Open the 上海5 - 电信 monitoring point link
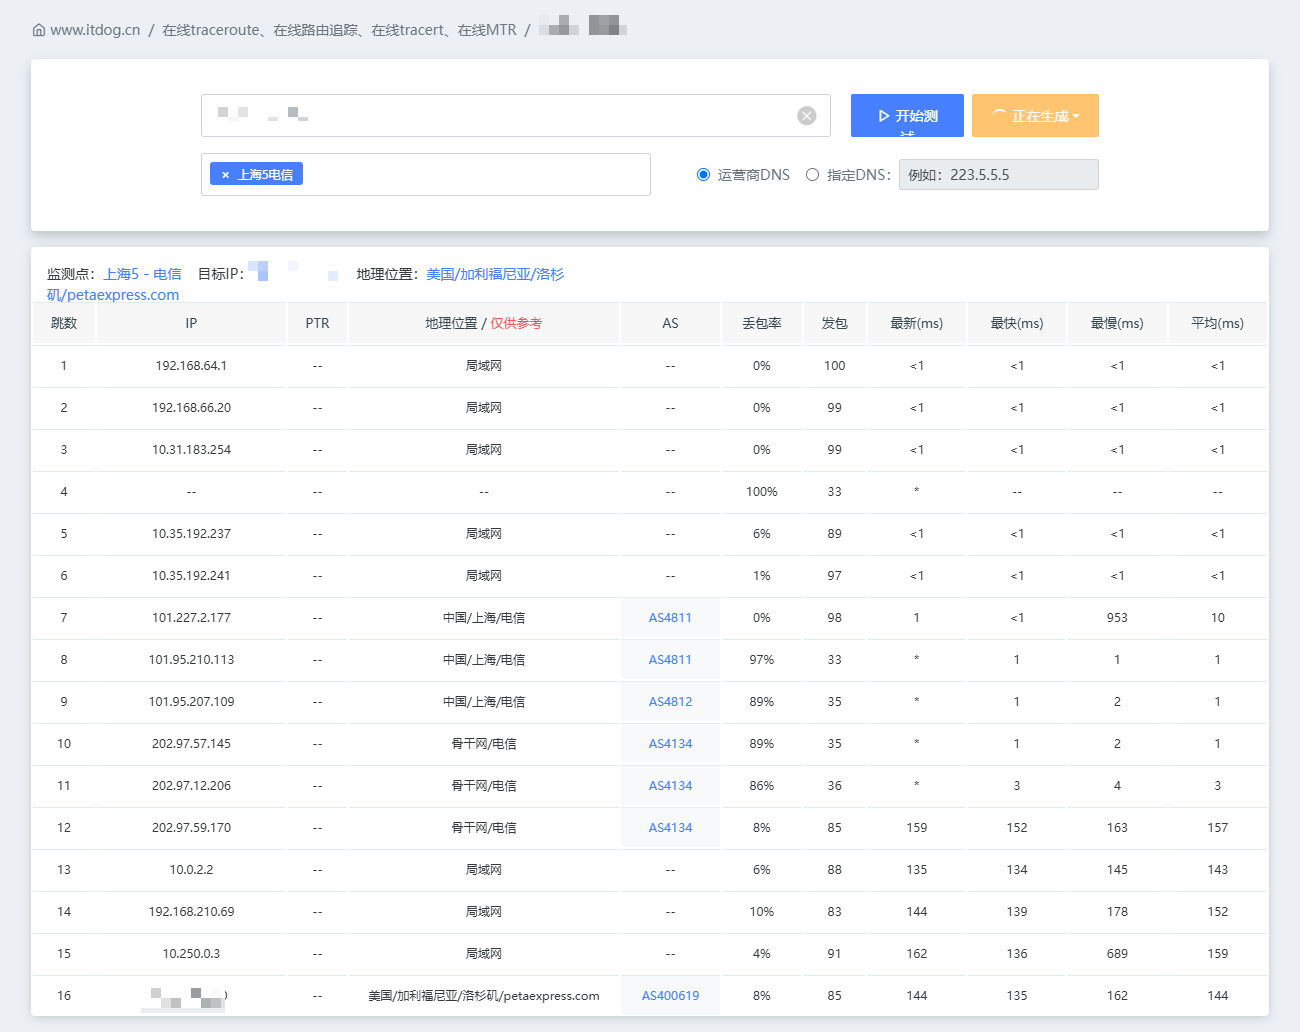The width and height of the screenshot is (1300, 1032). click(x=143, y=274)
